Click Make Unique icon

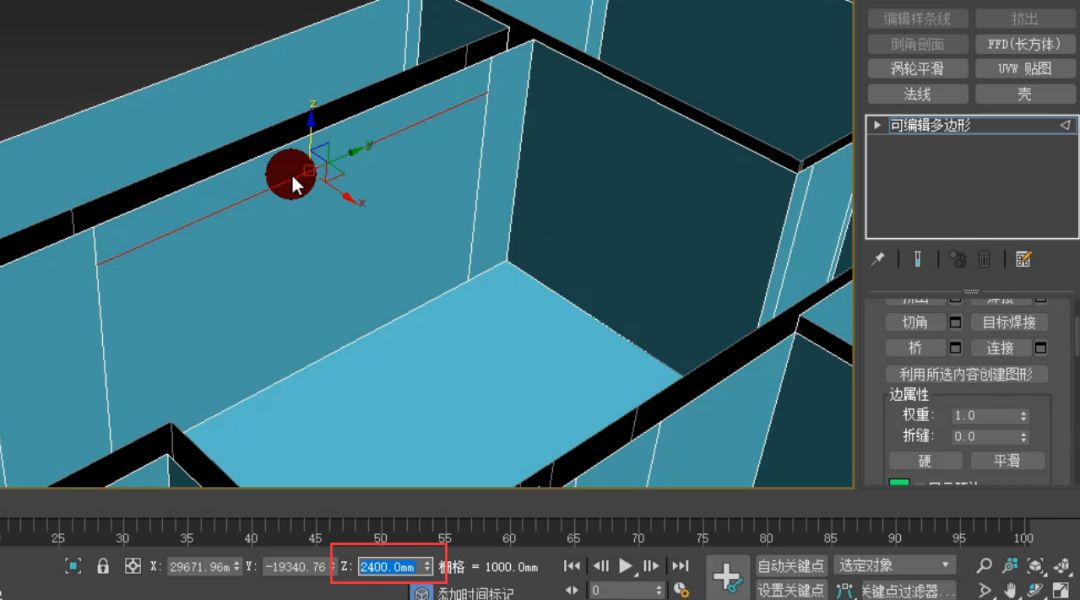coord(957,259)
